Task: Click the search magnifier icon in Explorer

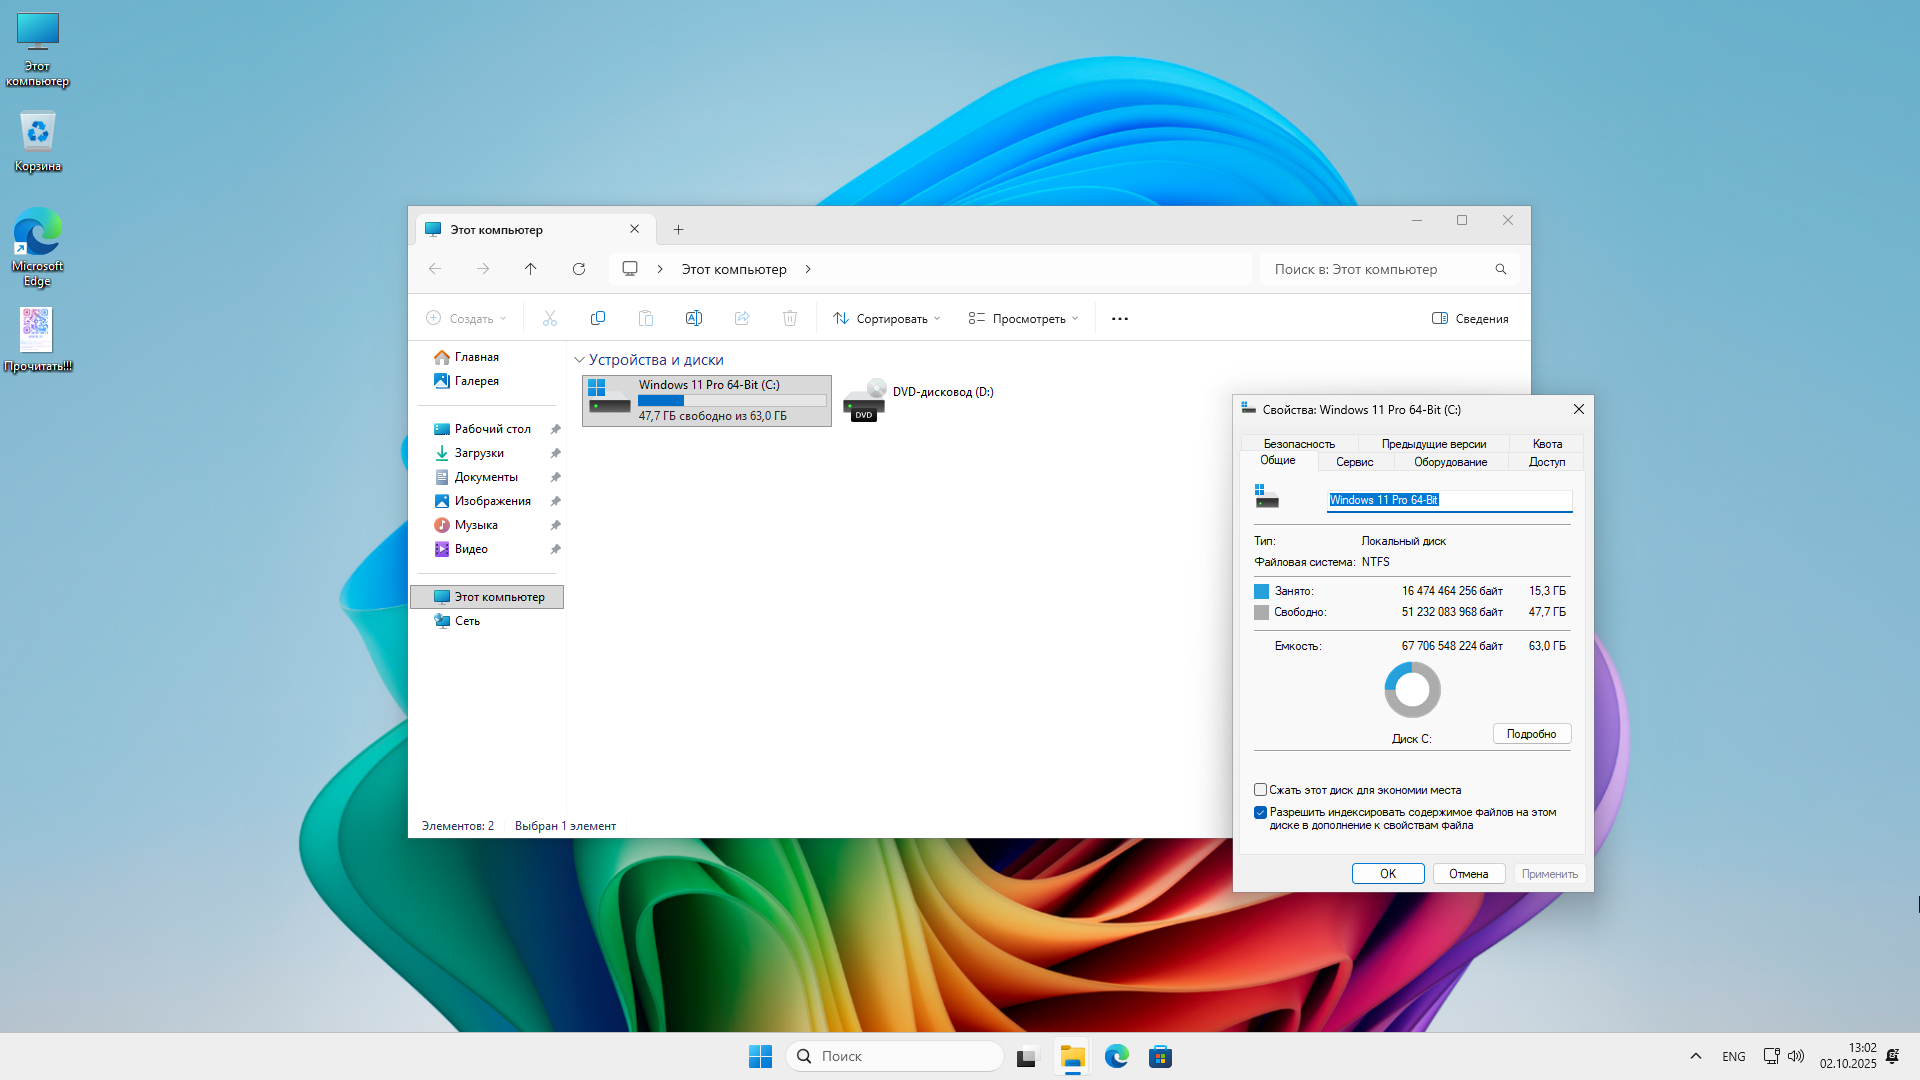Action: tap(1501, 269)
